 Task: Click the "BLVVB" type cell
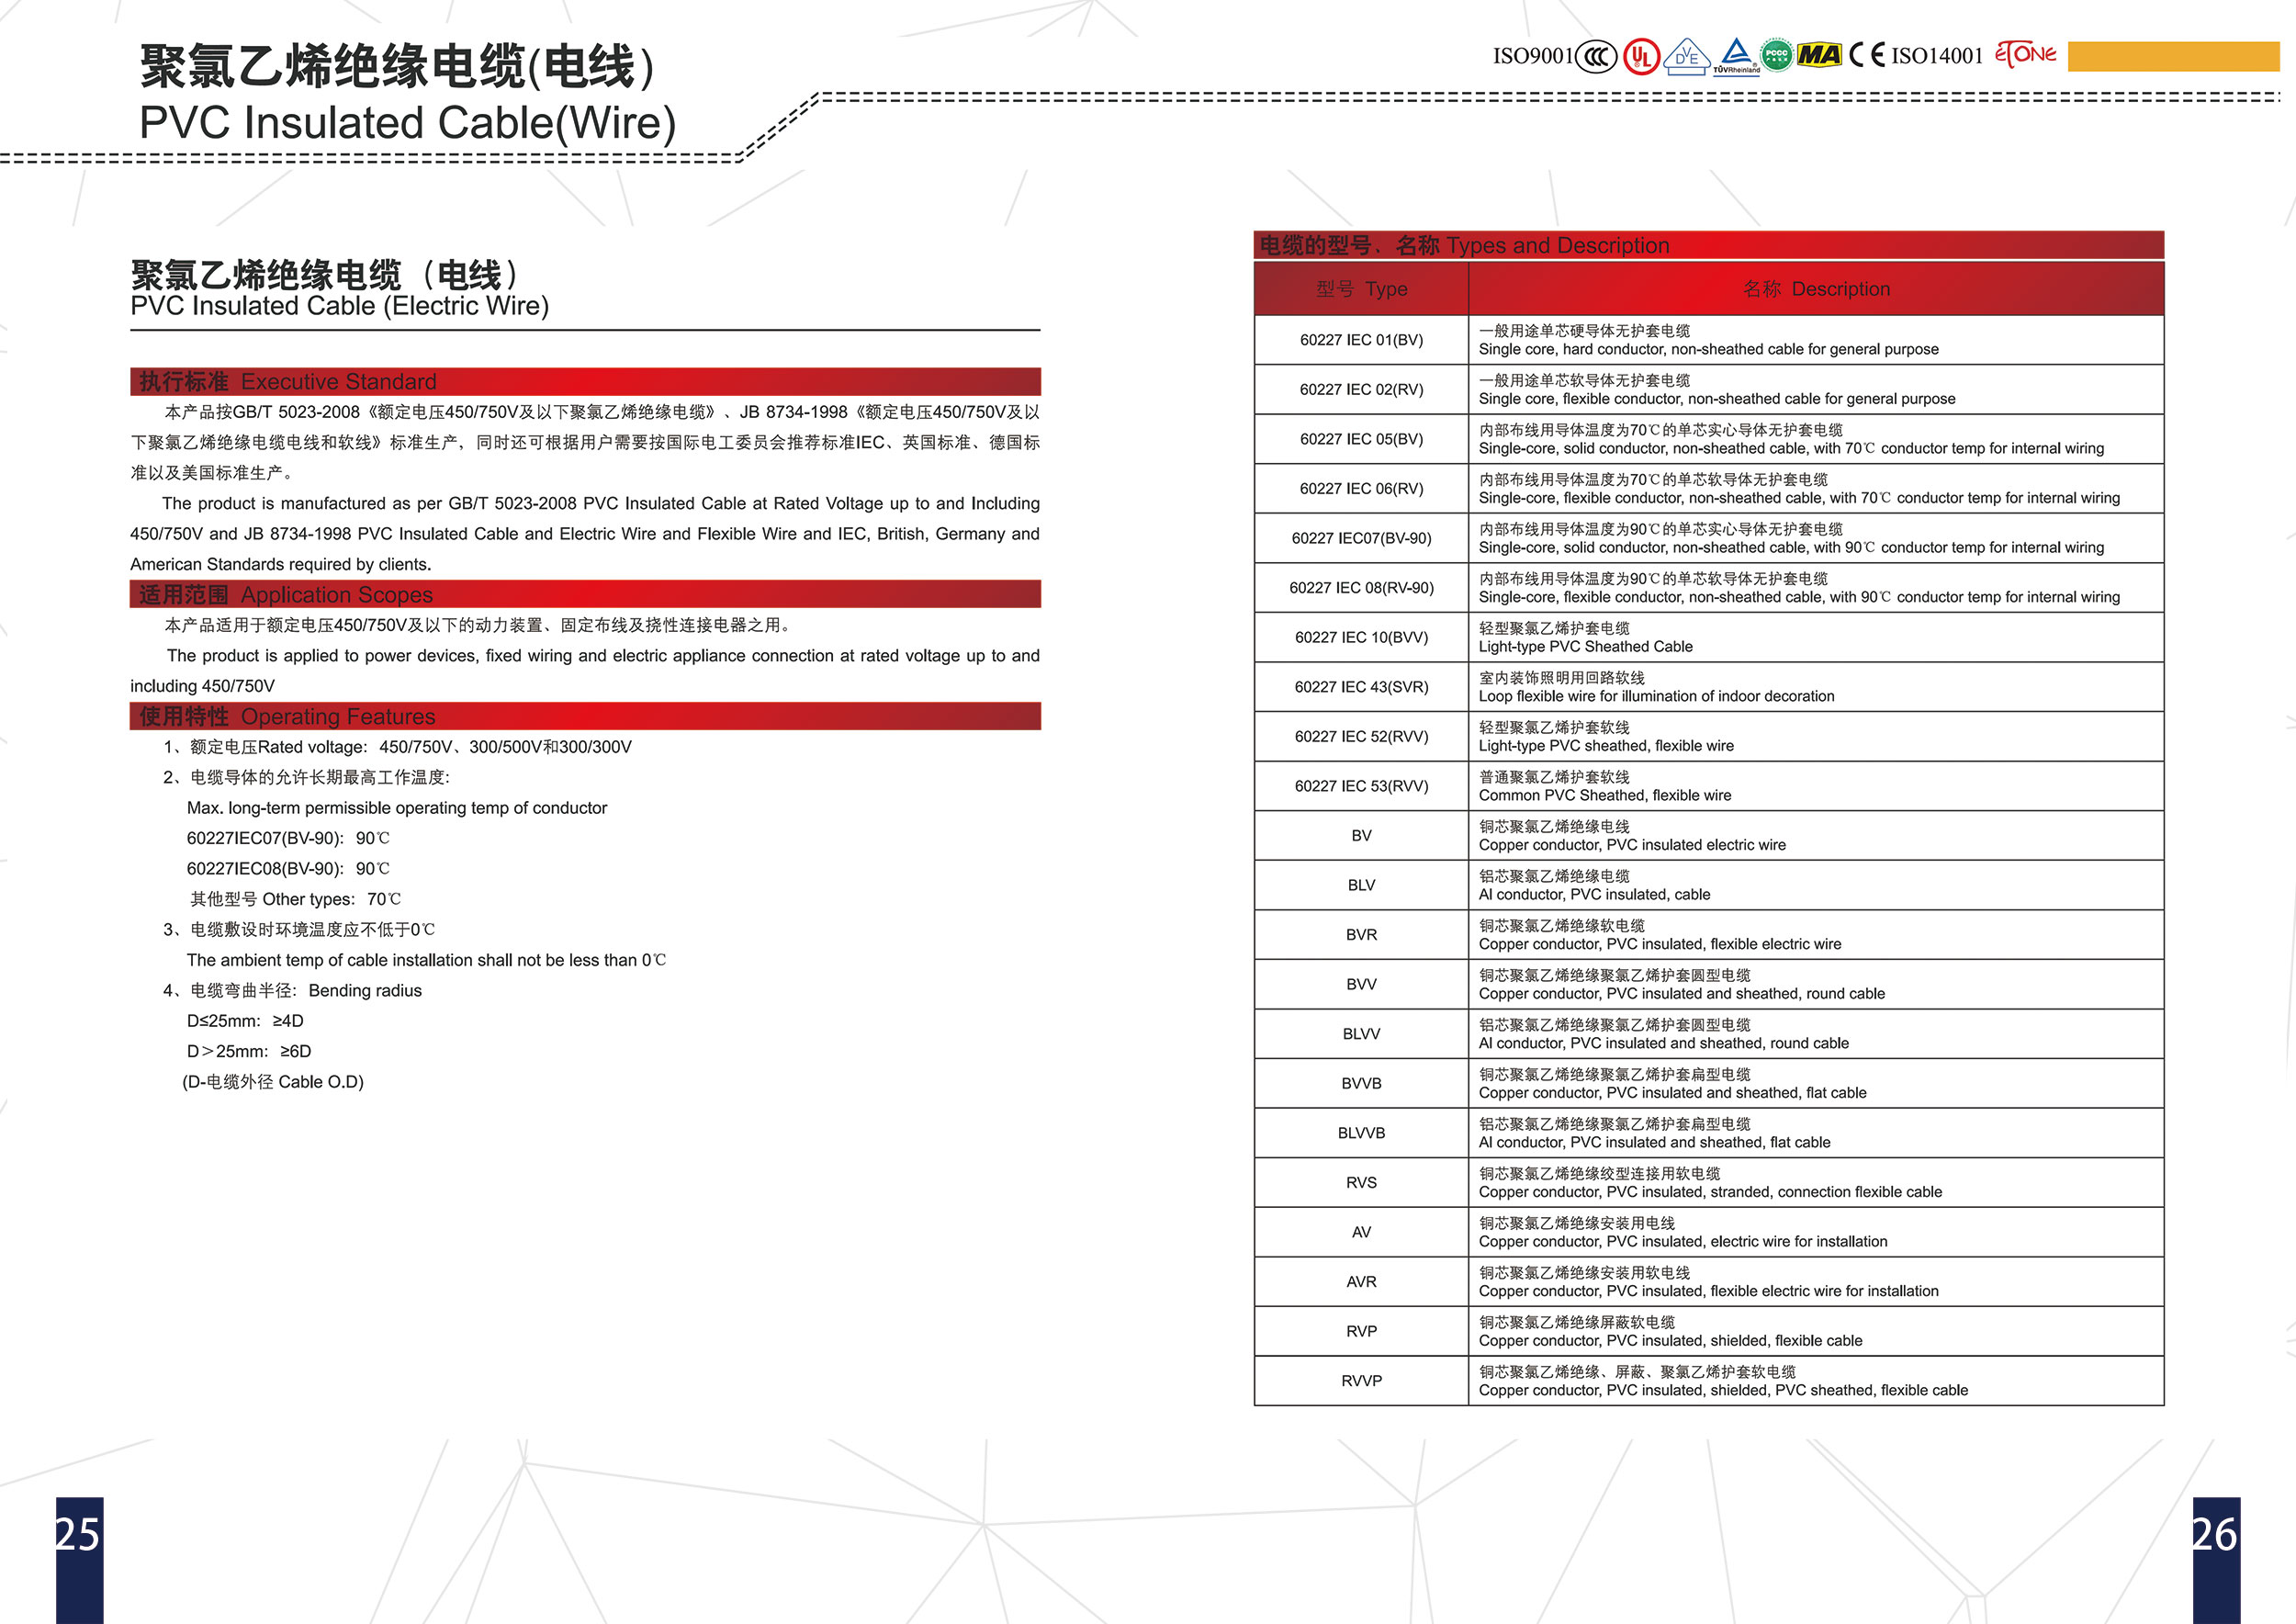(1361, 1133)
